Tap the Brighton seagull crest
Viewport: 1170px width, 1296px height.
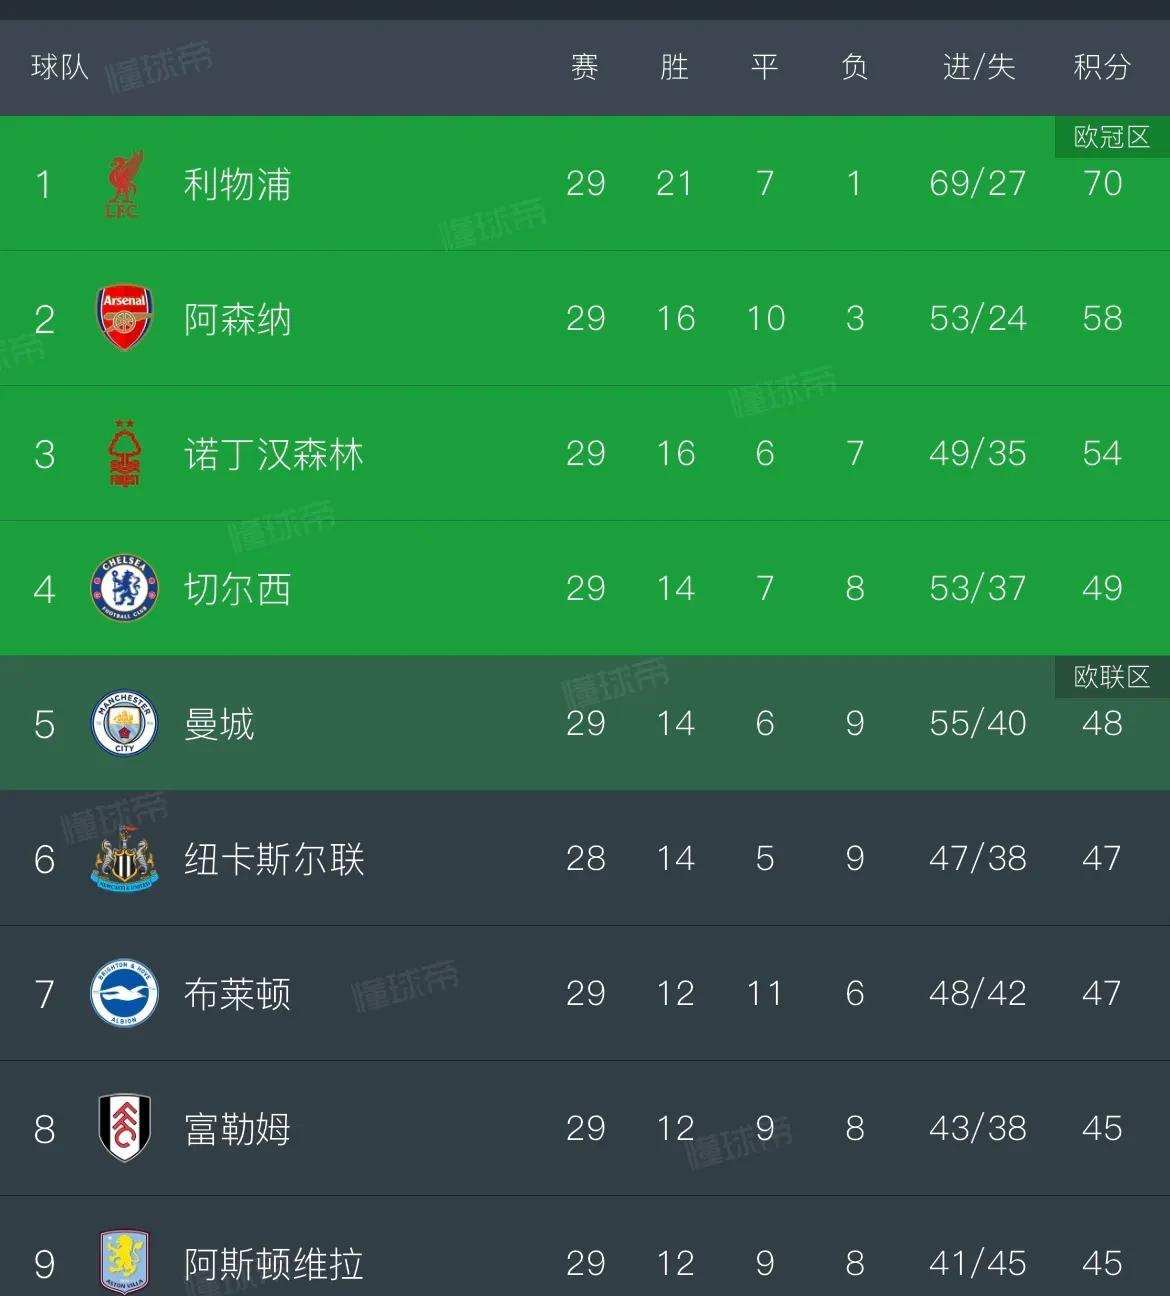coord(125,993)
